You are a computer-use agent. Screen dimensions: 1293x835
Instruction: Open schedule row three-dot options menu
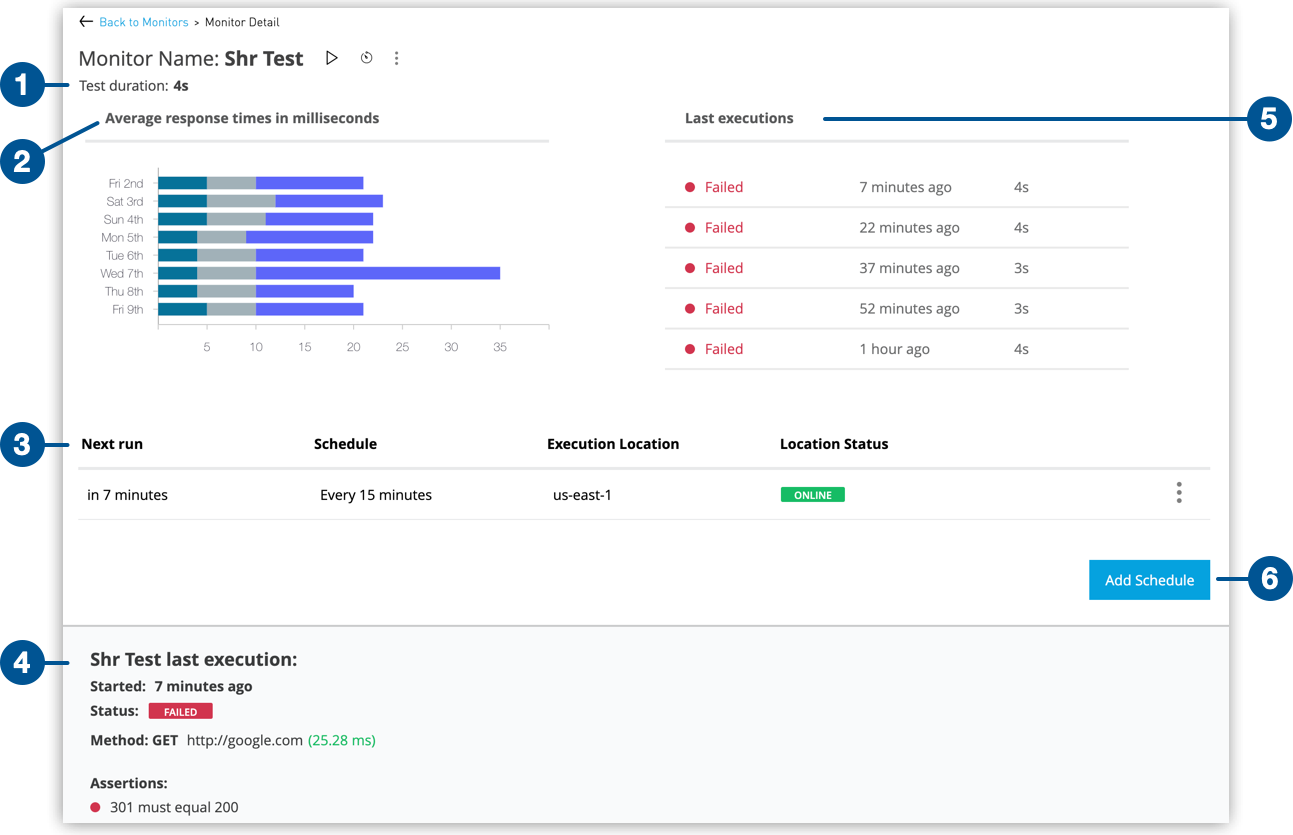point(1179,493)
